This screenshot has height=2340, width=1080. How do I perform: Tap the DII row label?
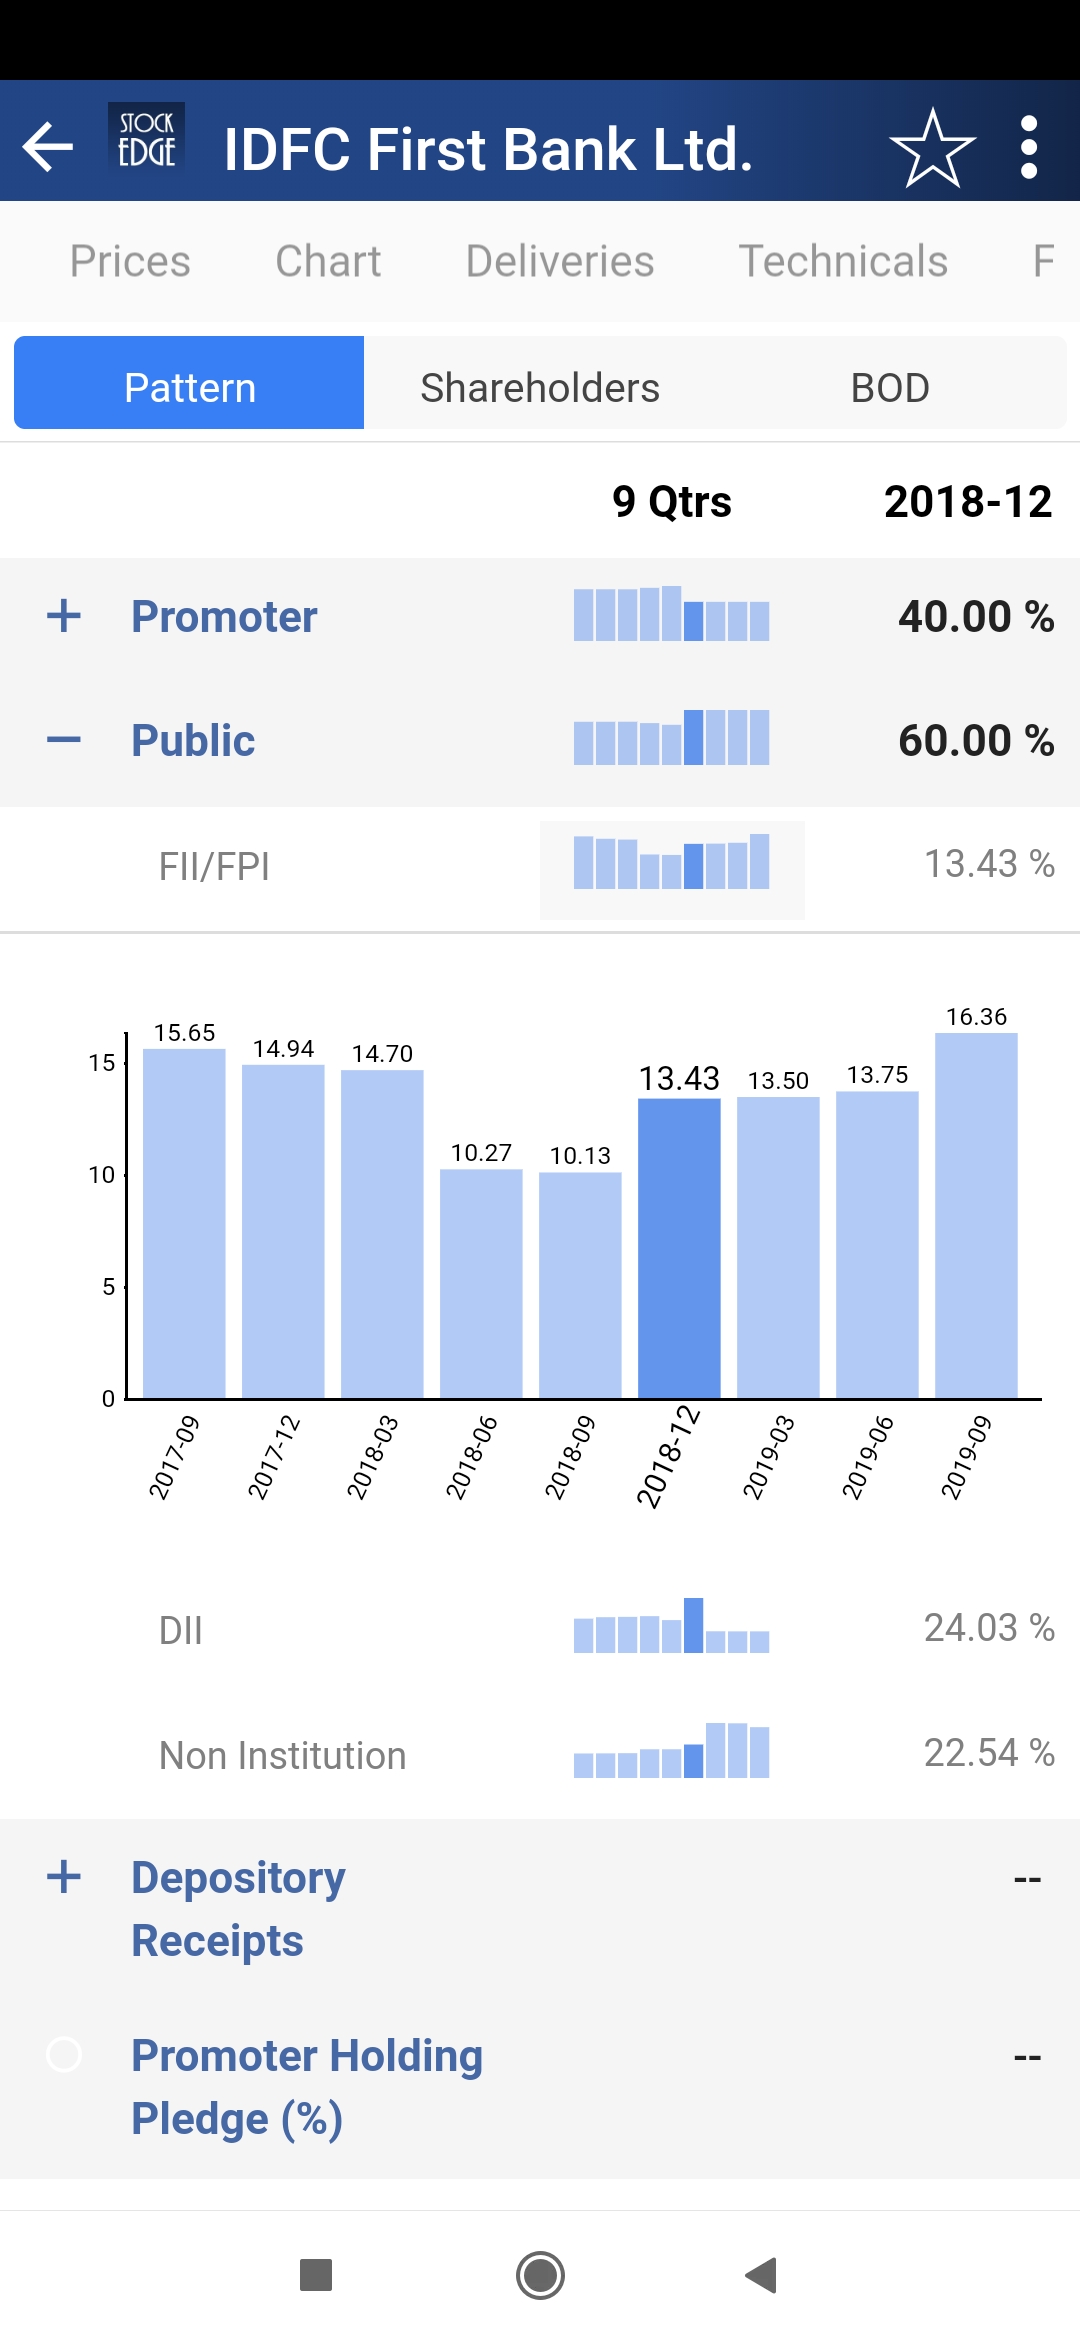(x=181, y=1630)
